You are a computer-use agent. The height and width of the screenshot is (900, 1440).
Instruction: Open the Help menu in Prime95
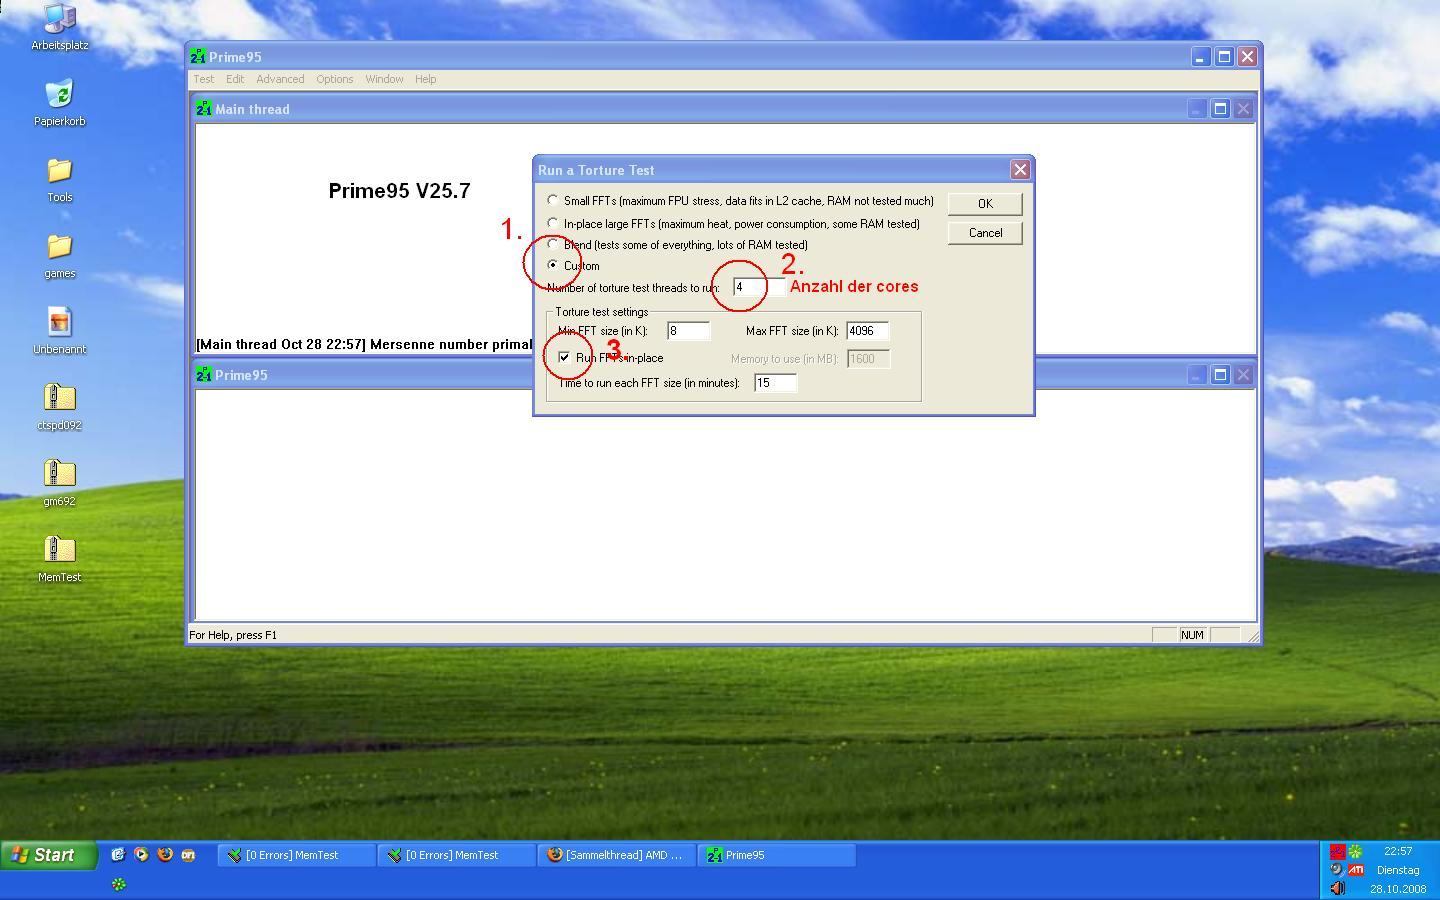click(425, 79)
